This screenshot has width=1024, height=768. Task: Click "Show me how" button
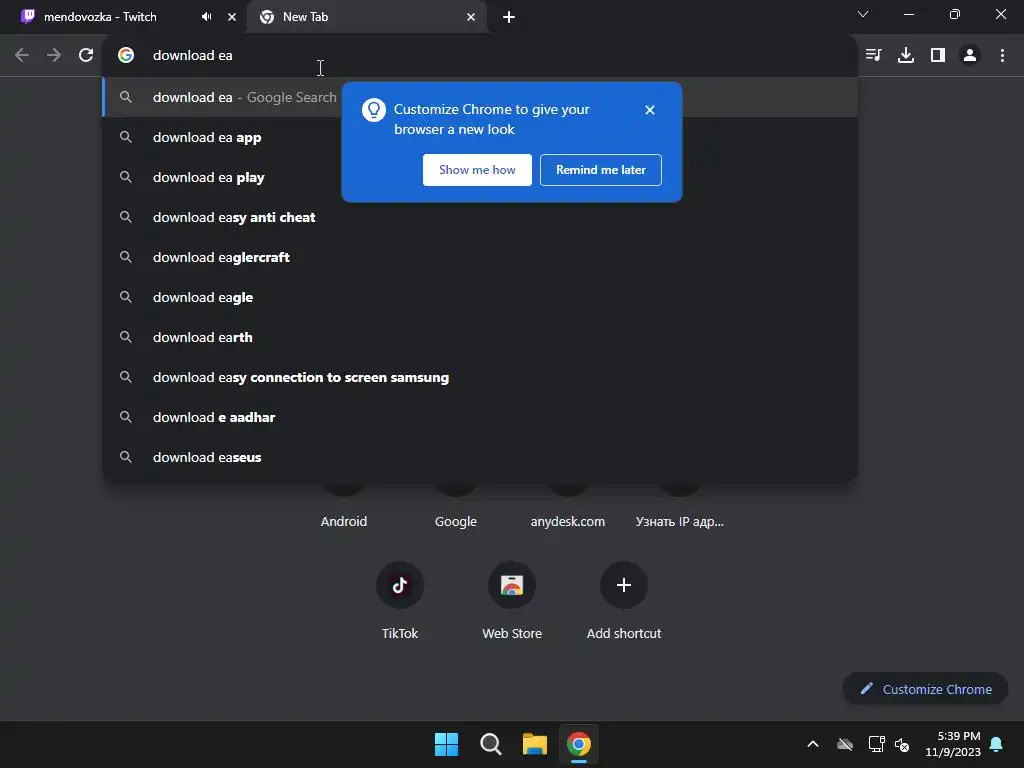pos(477,170)
